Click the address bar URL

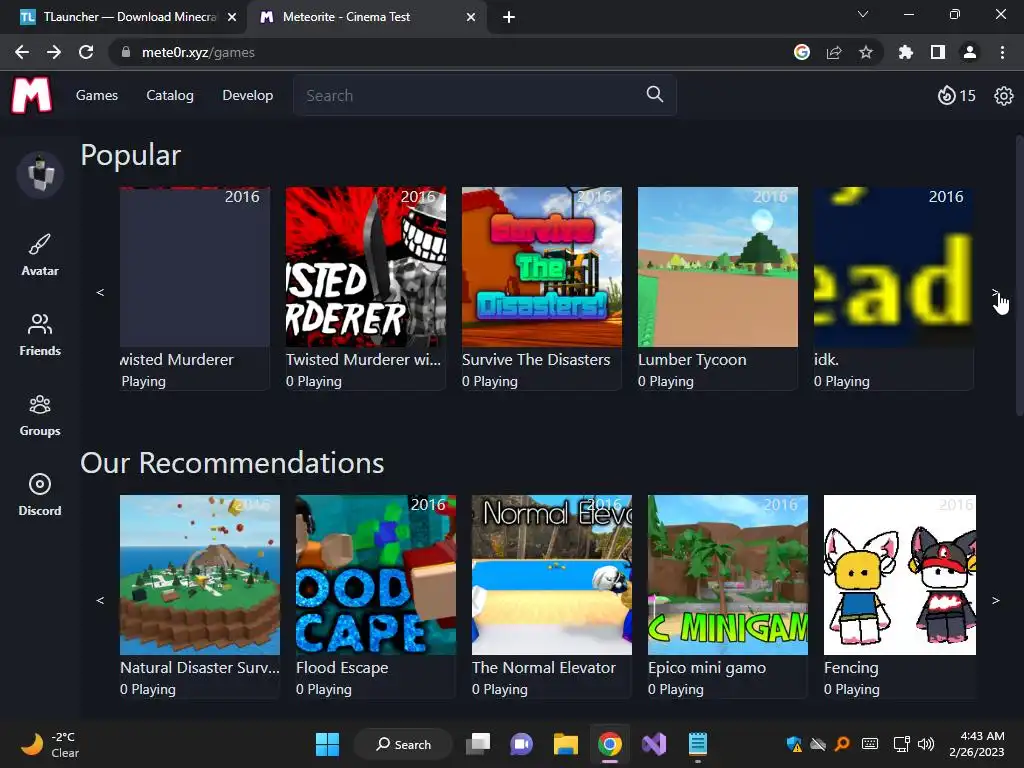coord(198,52)
